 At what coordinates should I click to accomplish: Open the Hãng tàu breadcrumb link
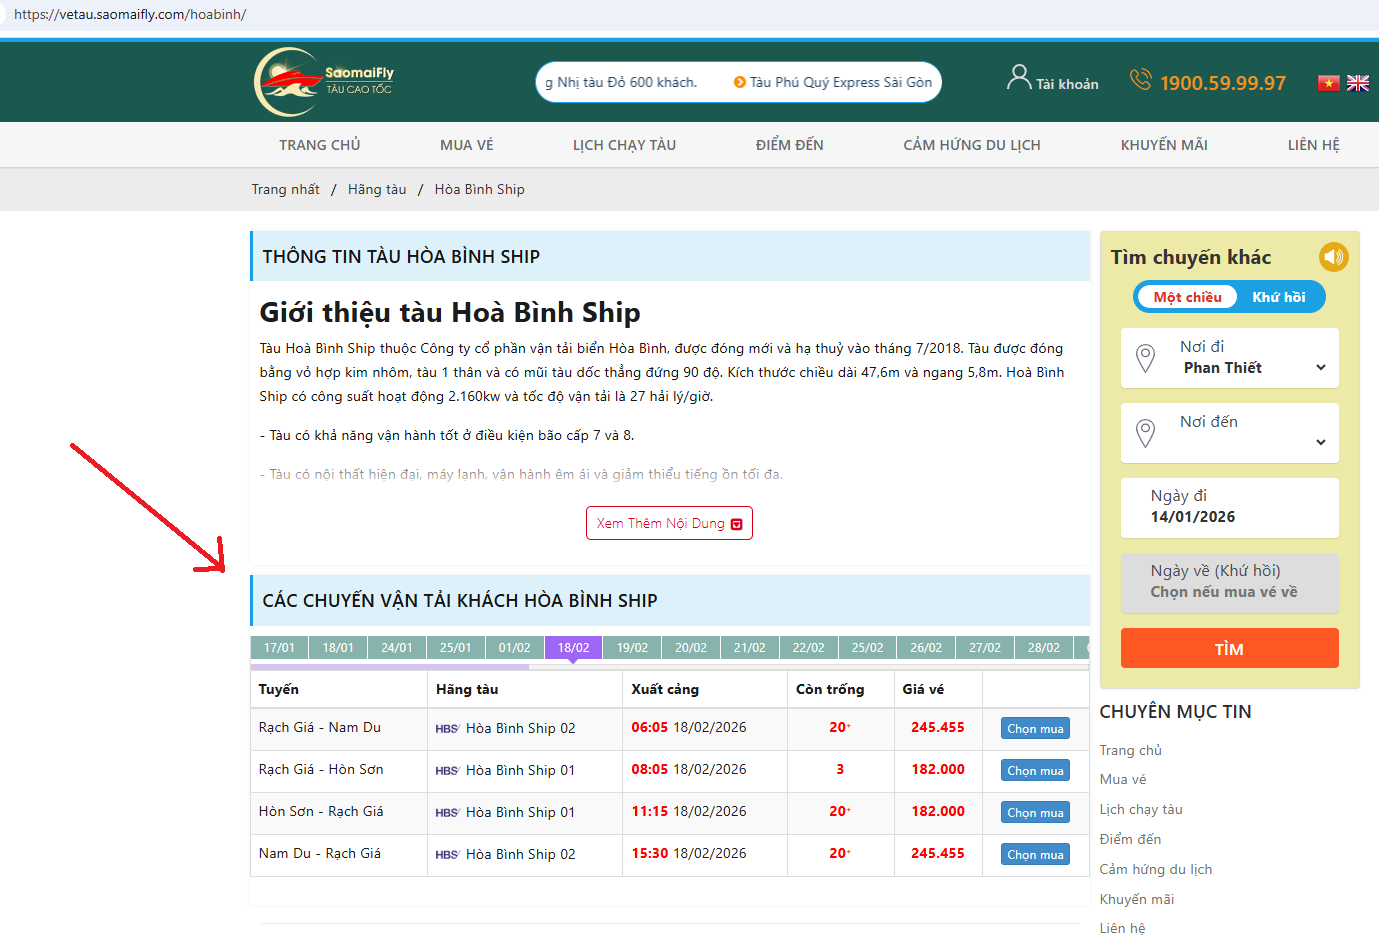(x=377, y=189)
